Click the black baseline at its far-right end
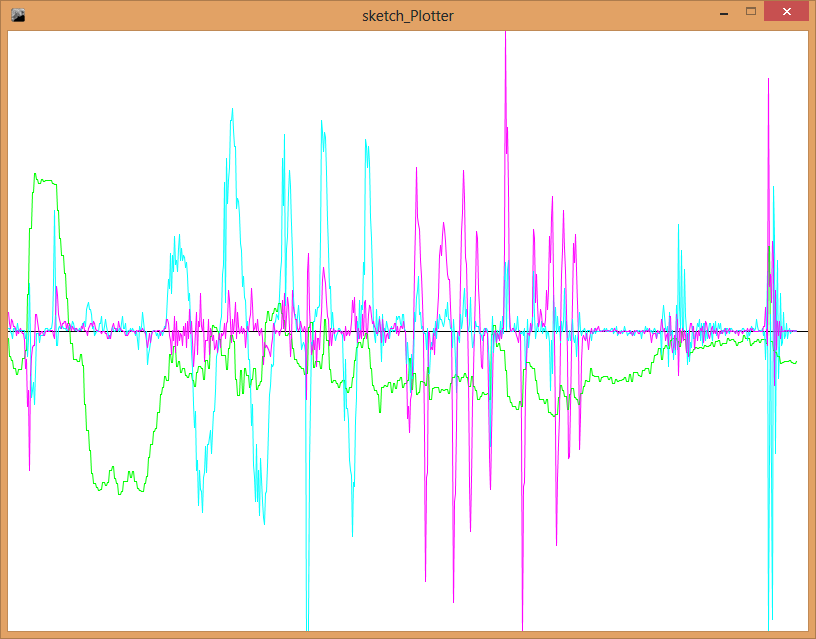Image resolution: width=816 pixels, height=639 pixels. (805, 331)
